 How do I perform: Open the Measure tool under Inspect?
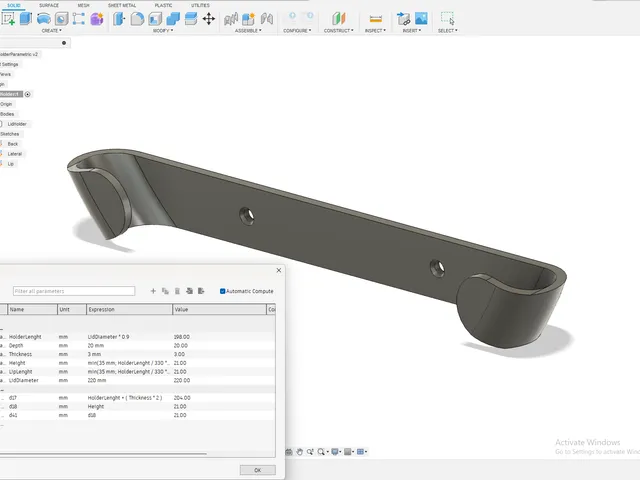pos(376,19)
